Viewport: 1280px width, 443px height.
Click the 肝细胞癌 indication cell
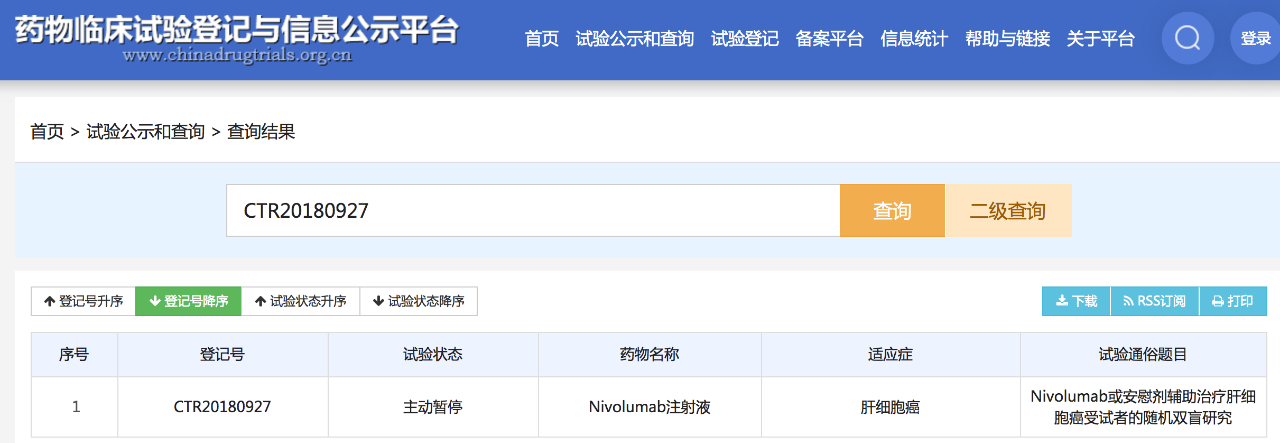click(x=890, y=407)
